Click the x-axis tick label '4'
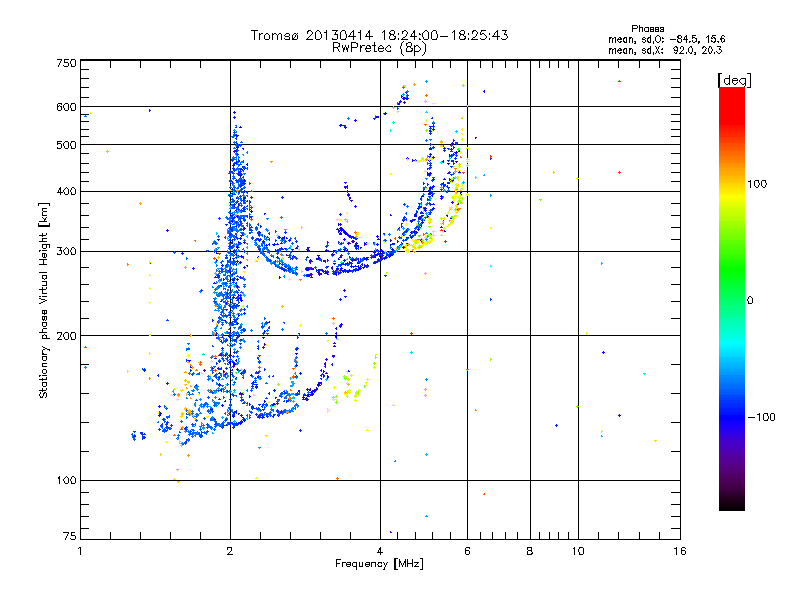Image resolution: width=800 pixels, height=600 pixels. 380,551
